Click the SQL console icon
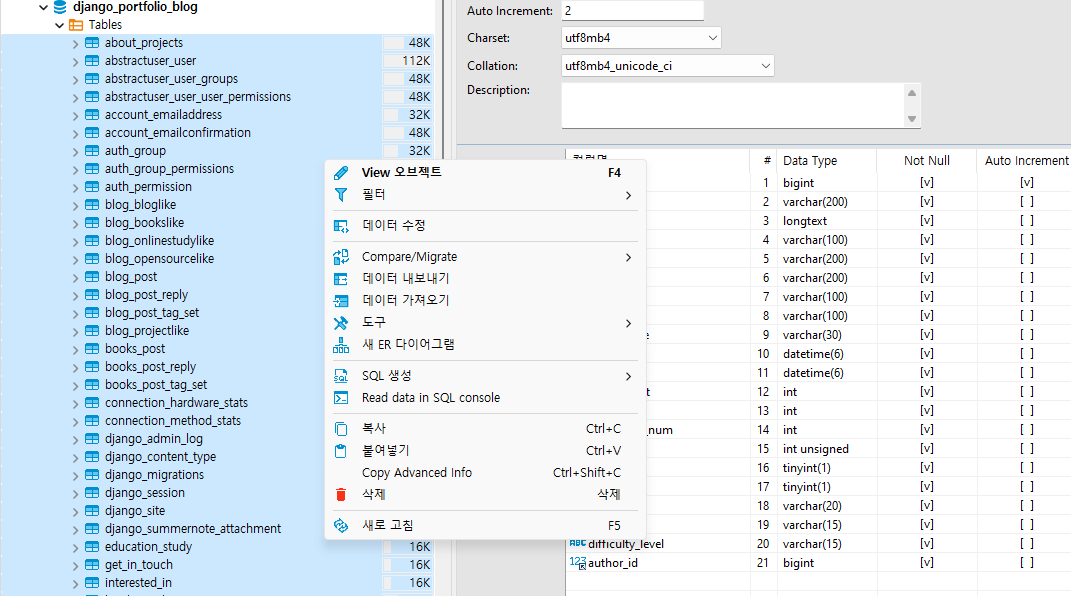The image size is (1071, 596). point(341,398)
